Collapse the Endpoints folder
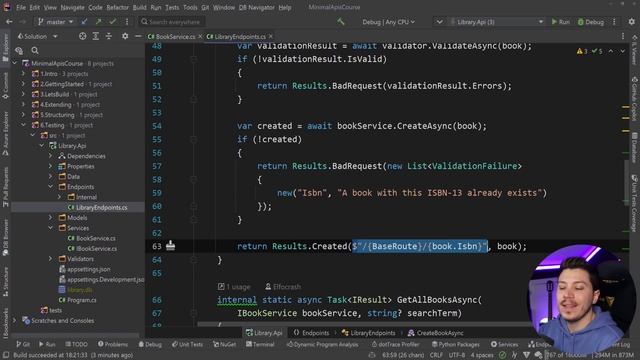This screenshot has width=640, height=360. 50,187
